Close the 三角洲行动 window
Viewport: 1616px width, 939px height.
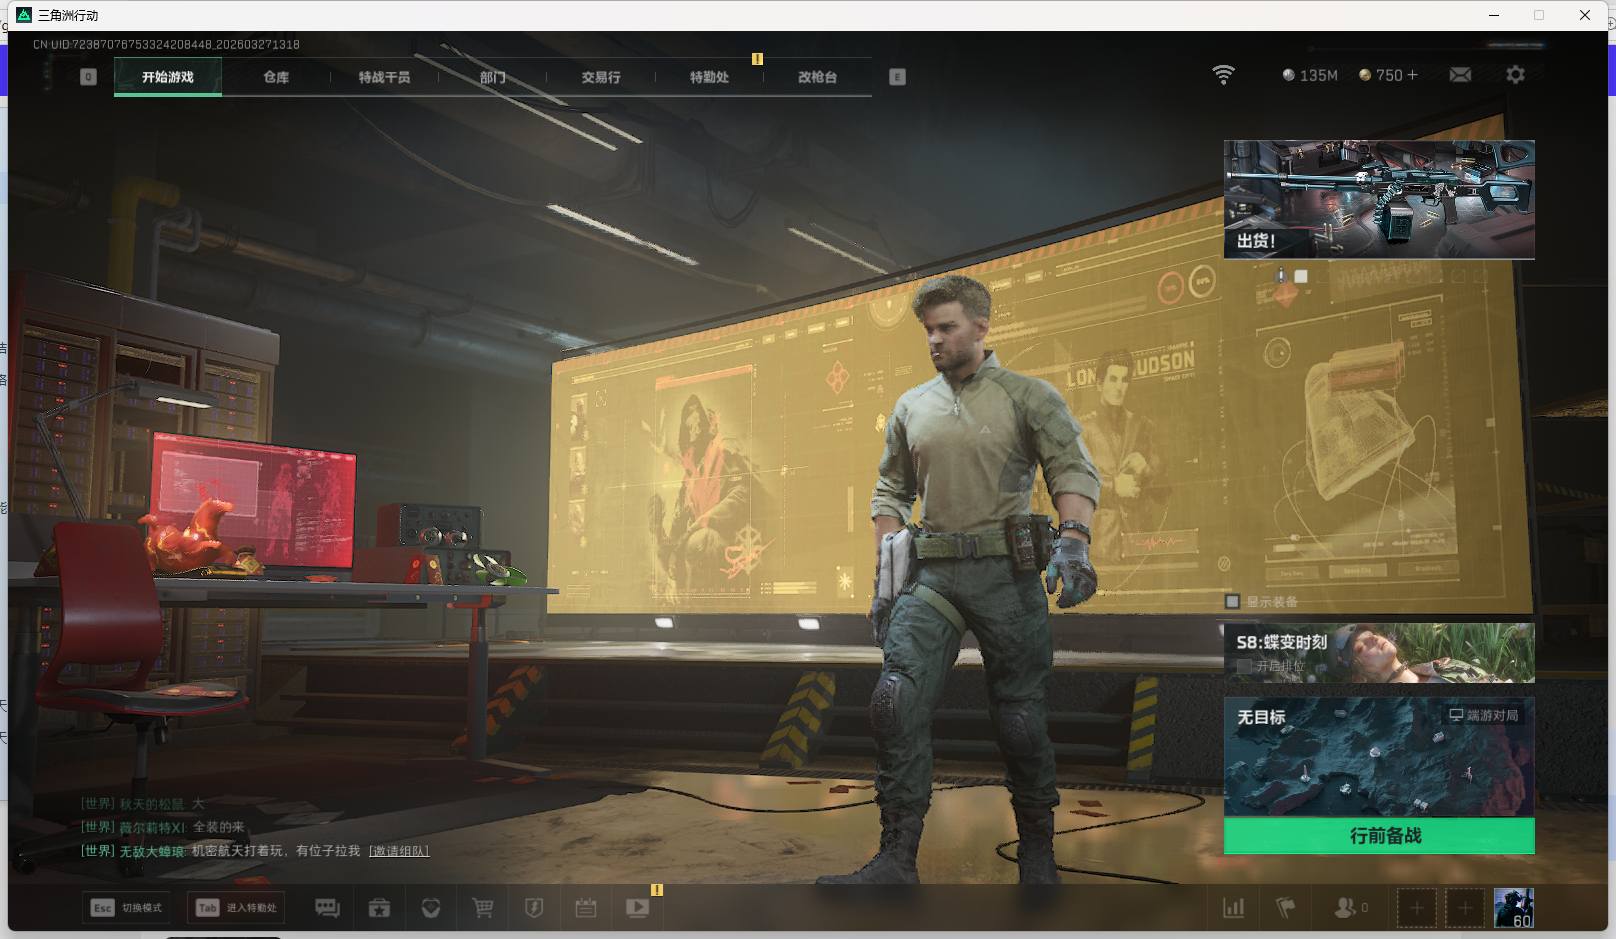[x=1585, y=15]
